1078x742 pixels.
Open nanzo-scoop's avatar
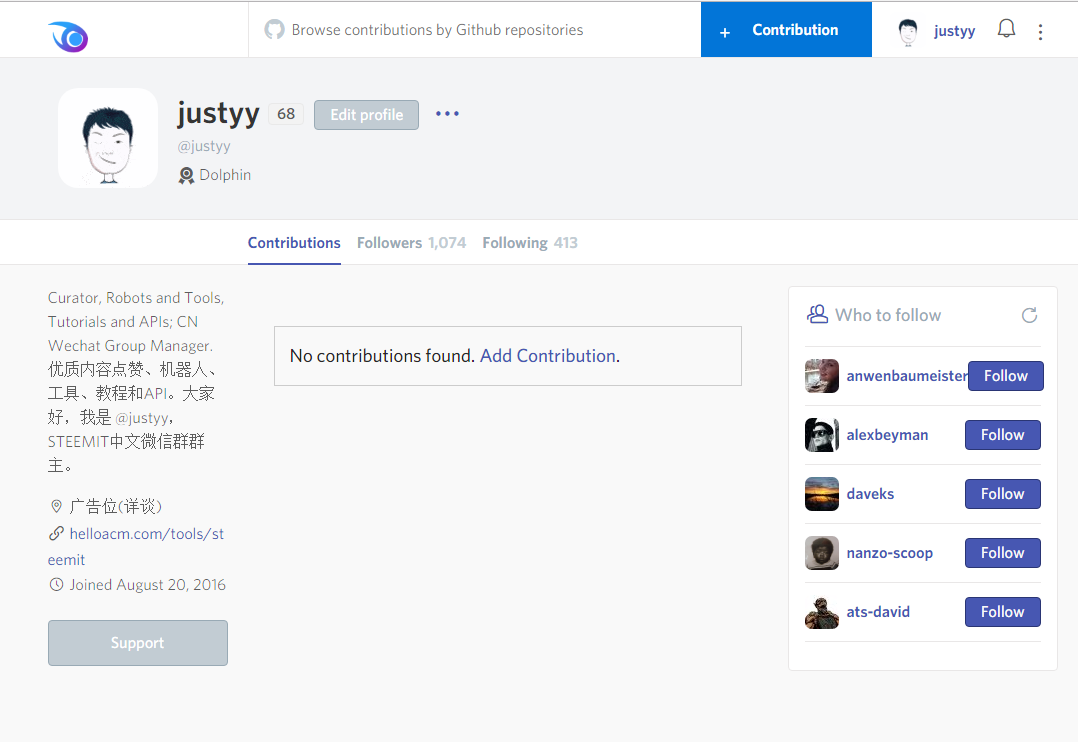click(x=822, y=553)
